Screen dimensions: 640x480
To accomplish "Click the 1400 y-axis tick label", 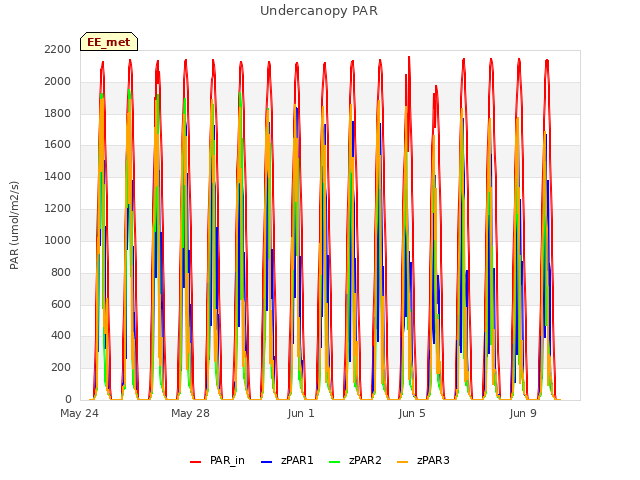I will click(58, 176).
